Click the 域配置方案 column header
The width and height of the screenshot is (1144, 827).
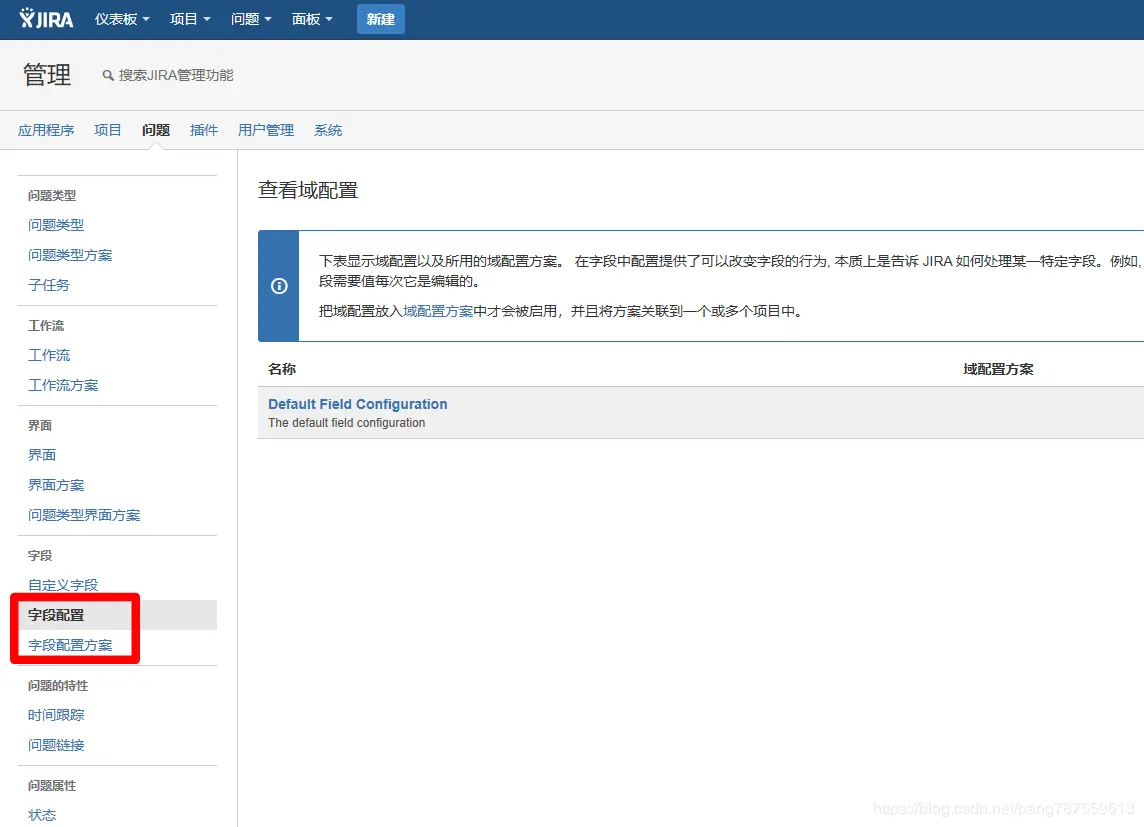998,369
